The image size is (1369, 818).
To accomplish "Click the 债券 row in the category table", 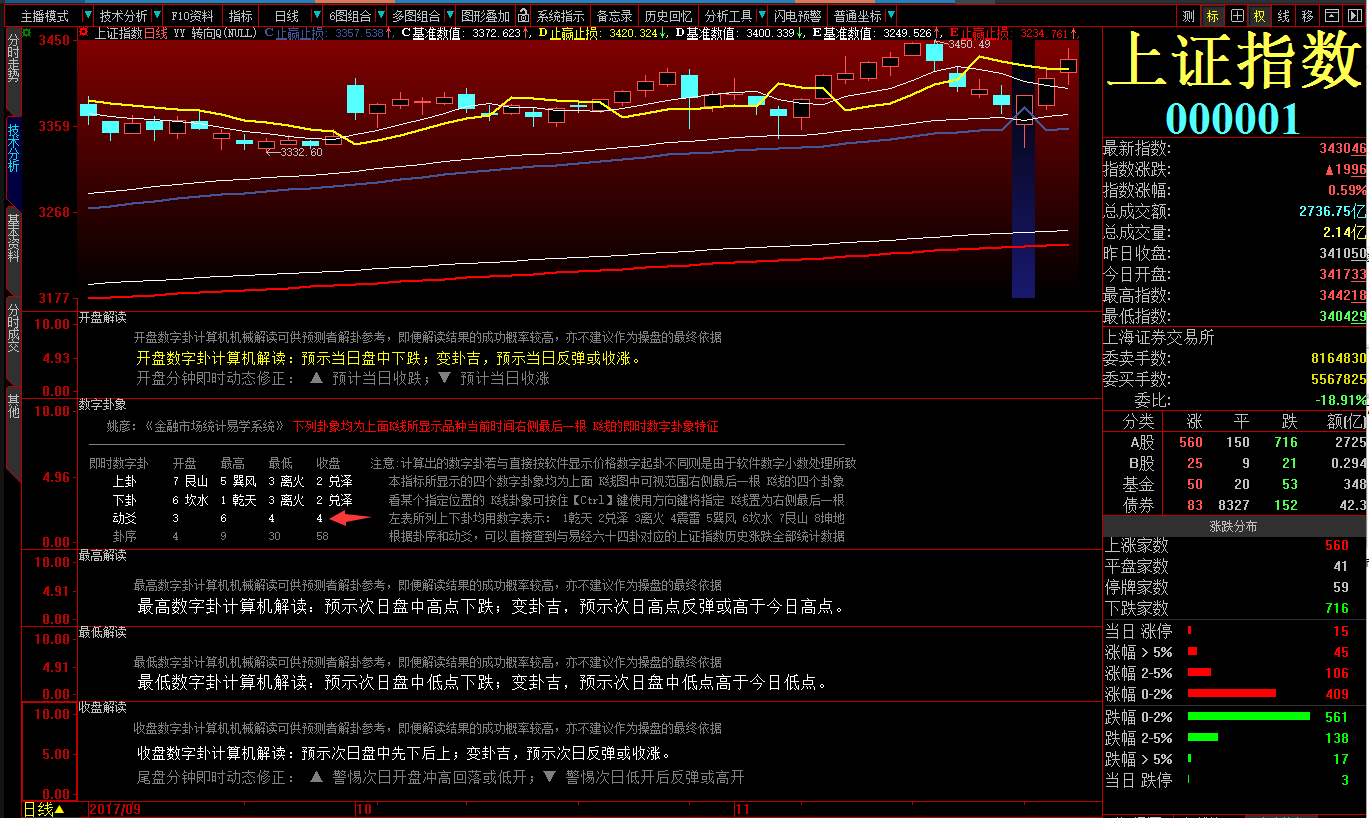I will 1235,505.
